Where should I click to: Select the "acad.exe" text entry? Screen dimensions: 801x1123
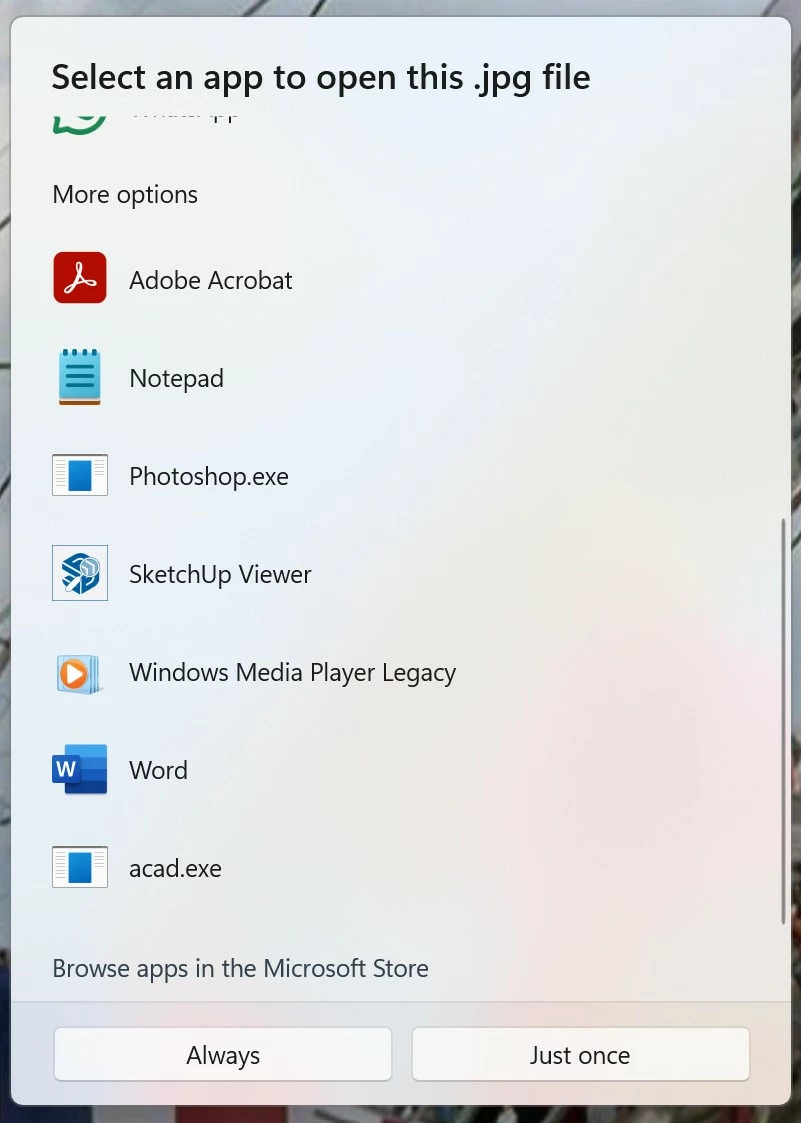coord(175,869)
